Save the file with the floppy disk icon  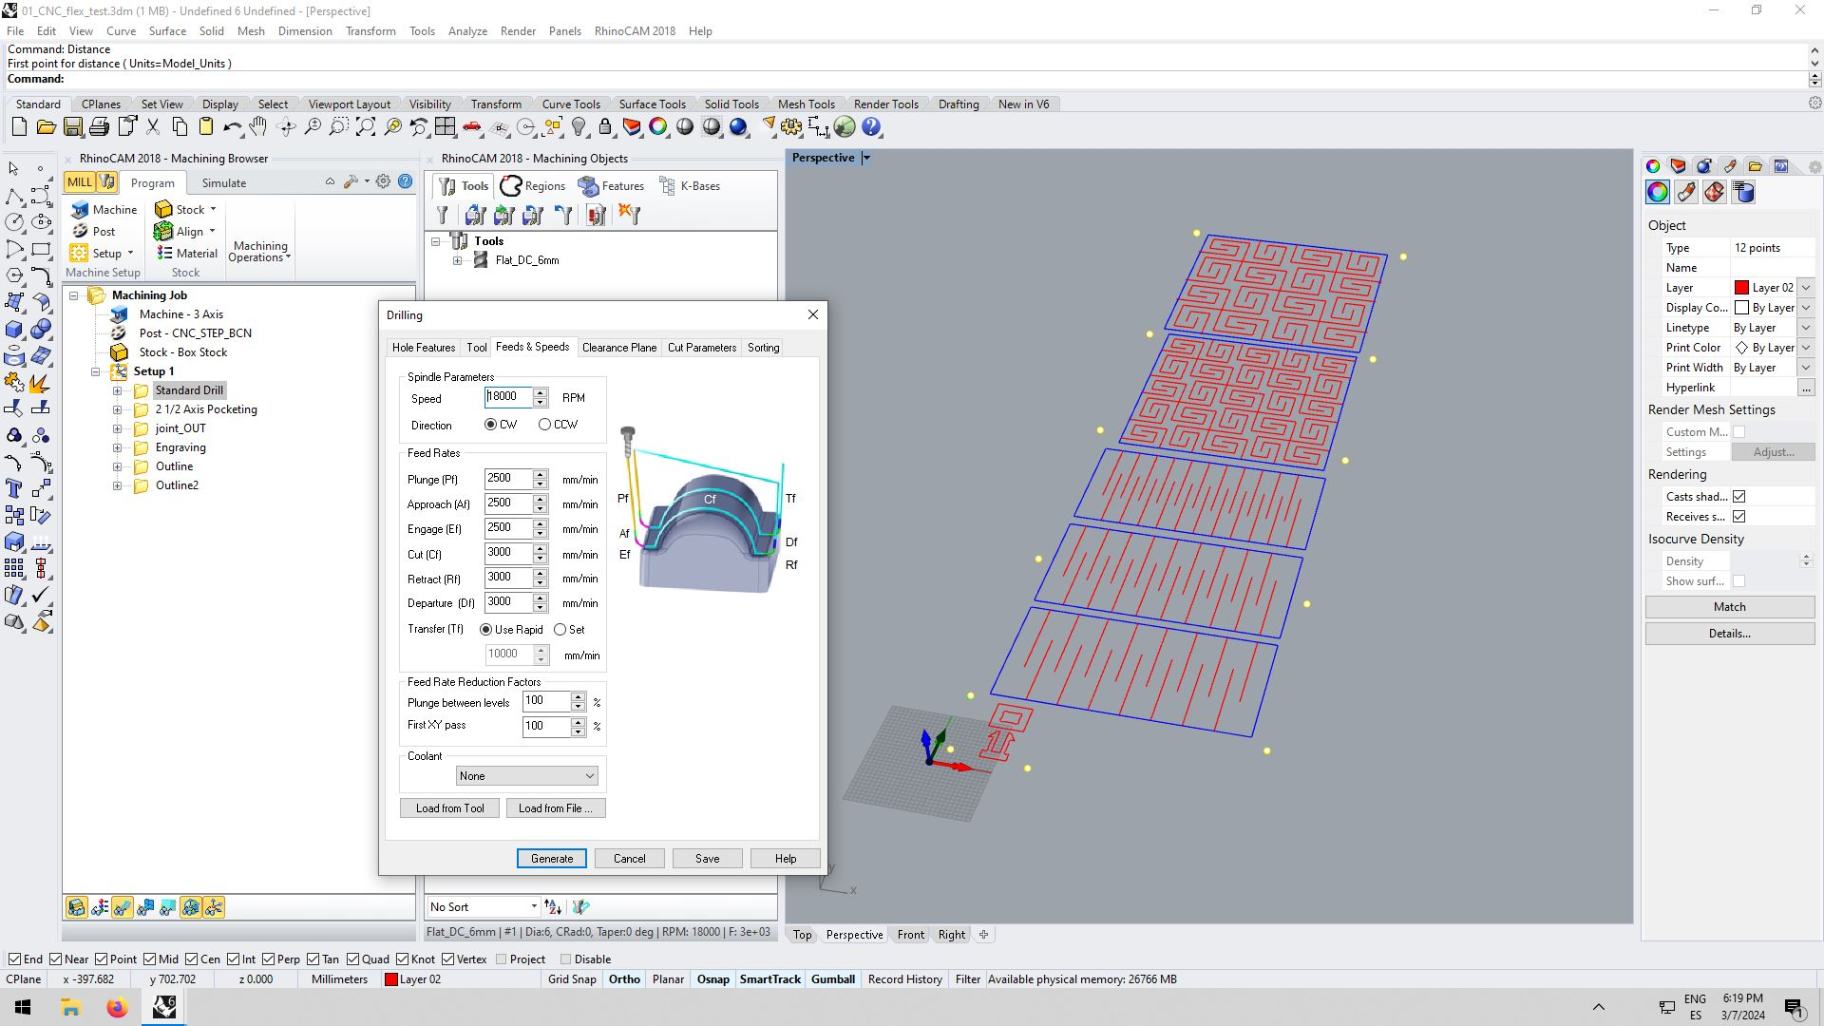[73, 127]
